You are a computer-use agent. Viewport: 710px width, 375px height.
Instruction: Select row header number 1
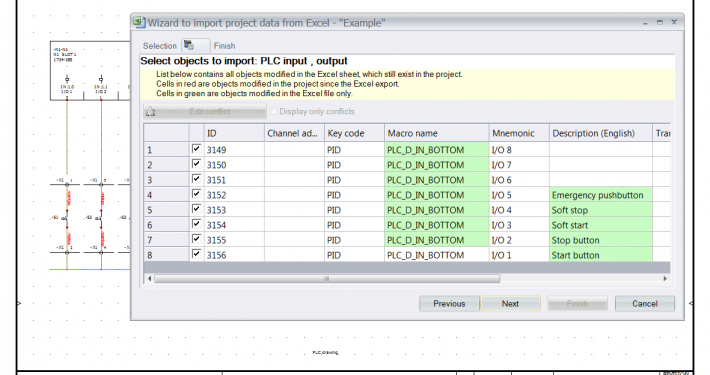tap(167, 150)
